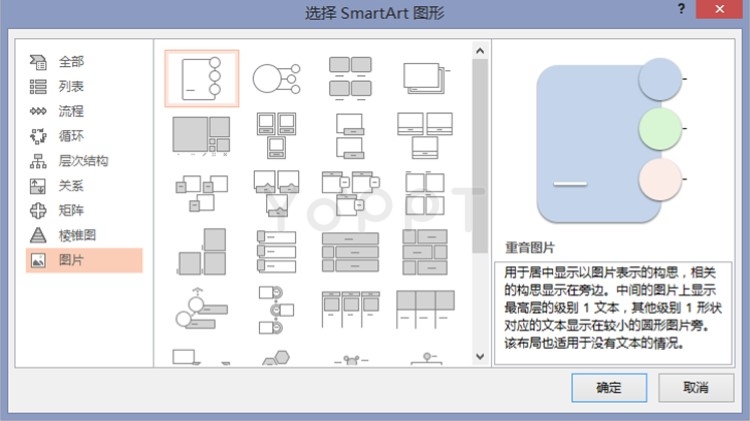The width and height of the screenshot is (750, 421).
Task: Pick the selected accented picture layout thumbnail
Action: pos(202,78)
